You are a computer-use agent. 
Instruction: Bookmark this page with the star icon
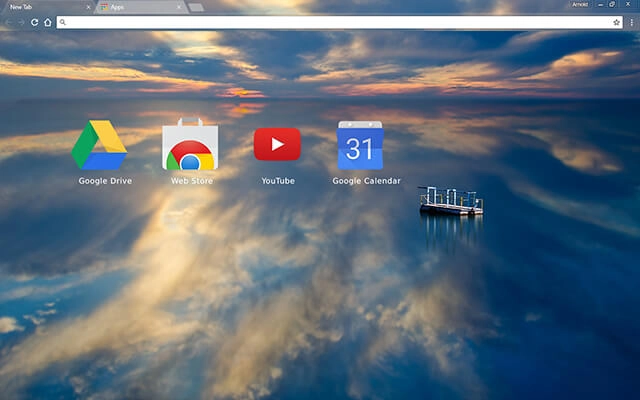616,22
